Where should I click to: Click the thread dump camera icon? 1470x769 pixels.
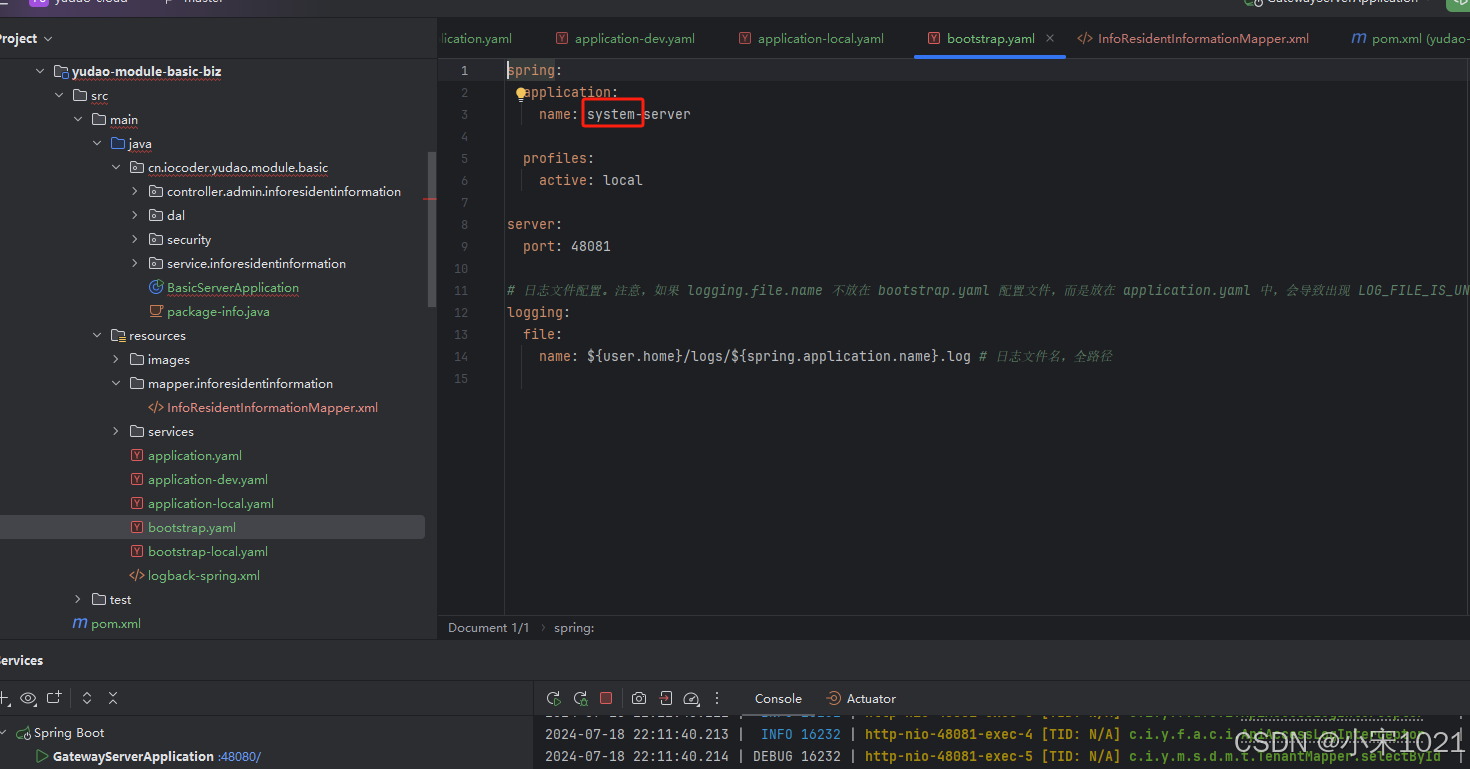coord(639,698)
